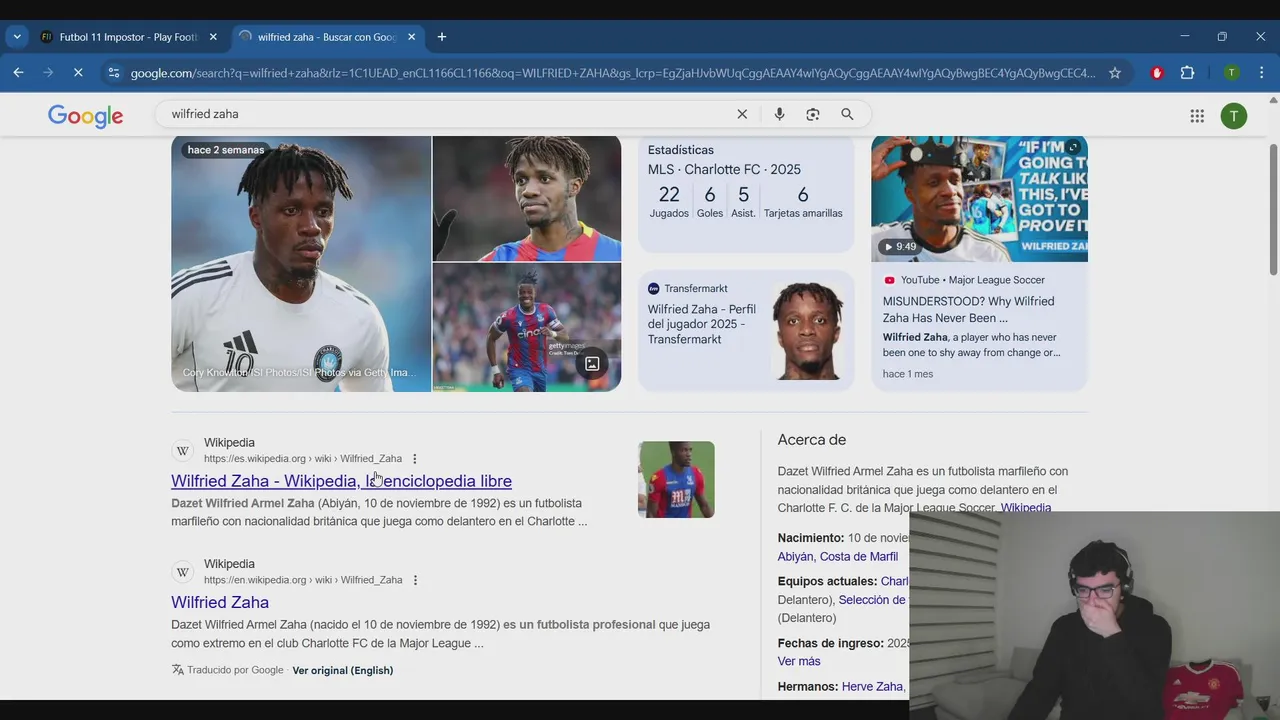The width and height of the screenshot is (1280, 720).
Task: Bookmark this page with the star icon
Action: click(x=1115, y=73)
